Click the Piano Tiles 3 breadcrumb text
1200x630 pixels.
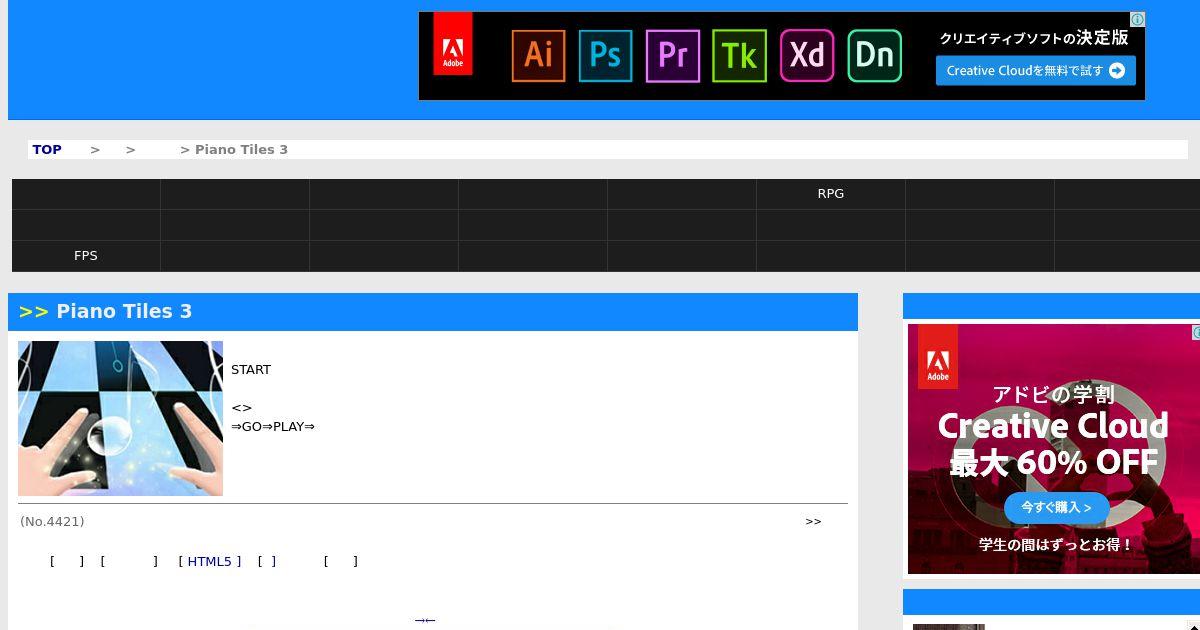[241, 149]
